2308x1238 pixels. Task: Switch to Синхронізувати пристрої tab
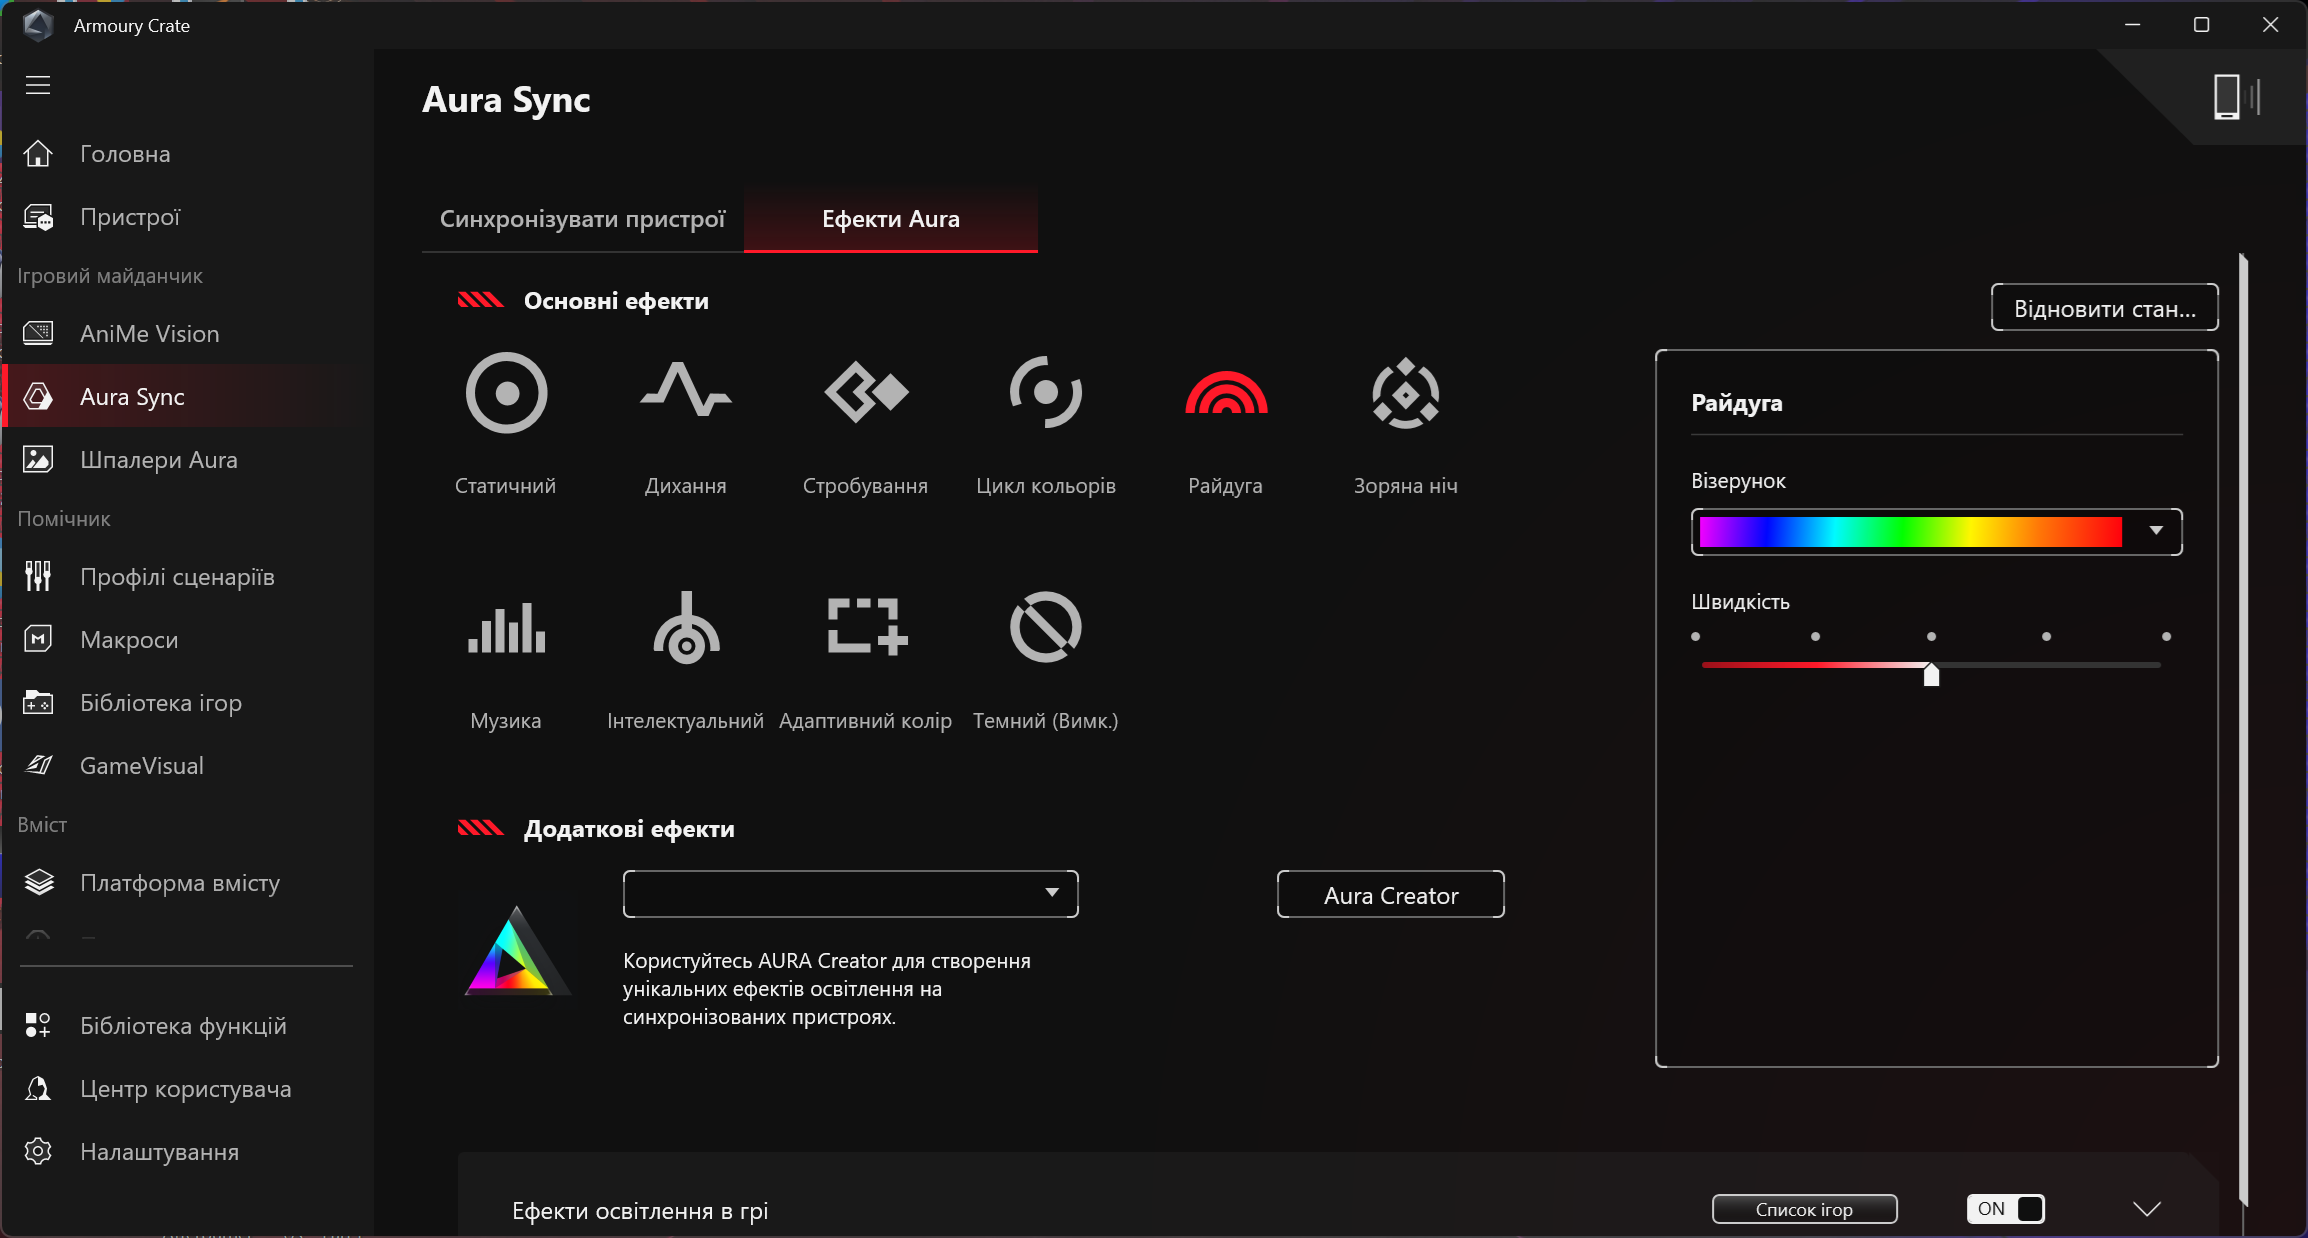[582, 219]
